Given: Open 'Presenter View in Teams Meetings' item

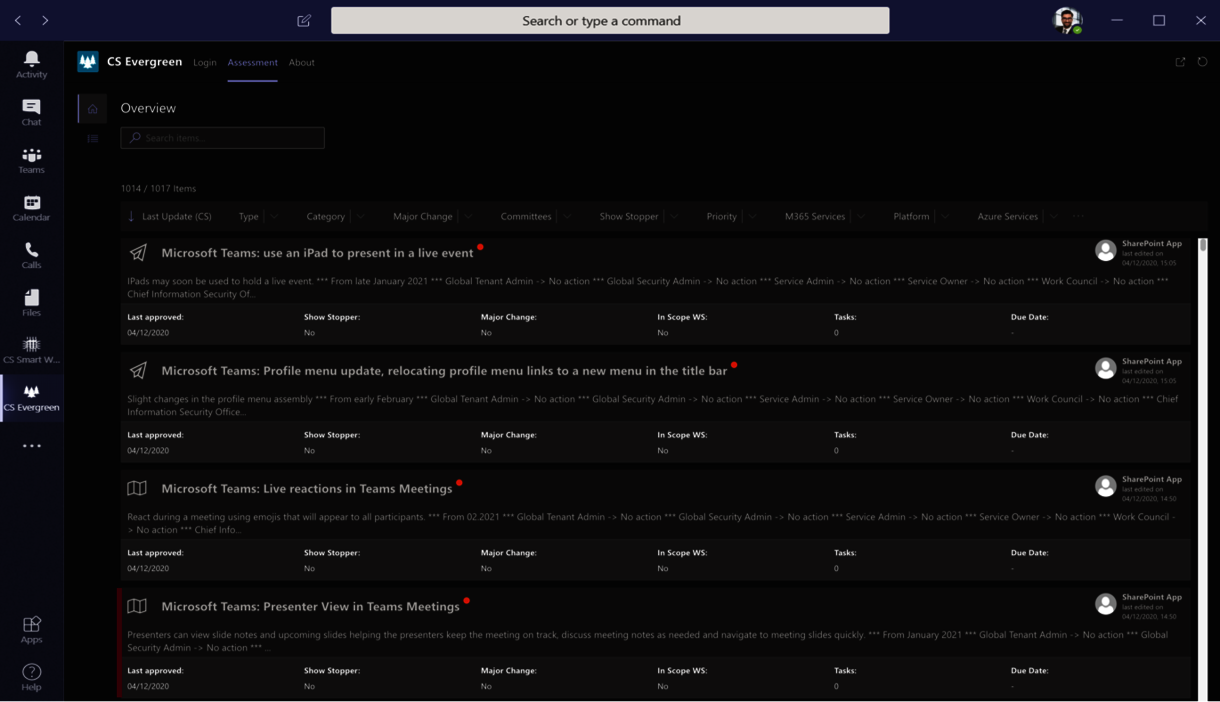Looking at the screenshot, I should pos(310,607).
